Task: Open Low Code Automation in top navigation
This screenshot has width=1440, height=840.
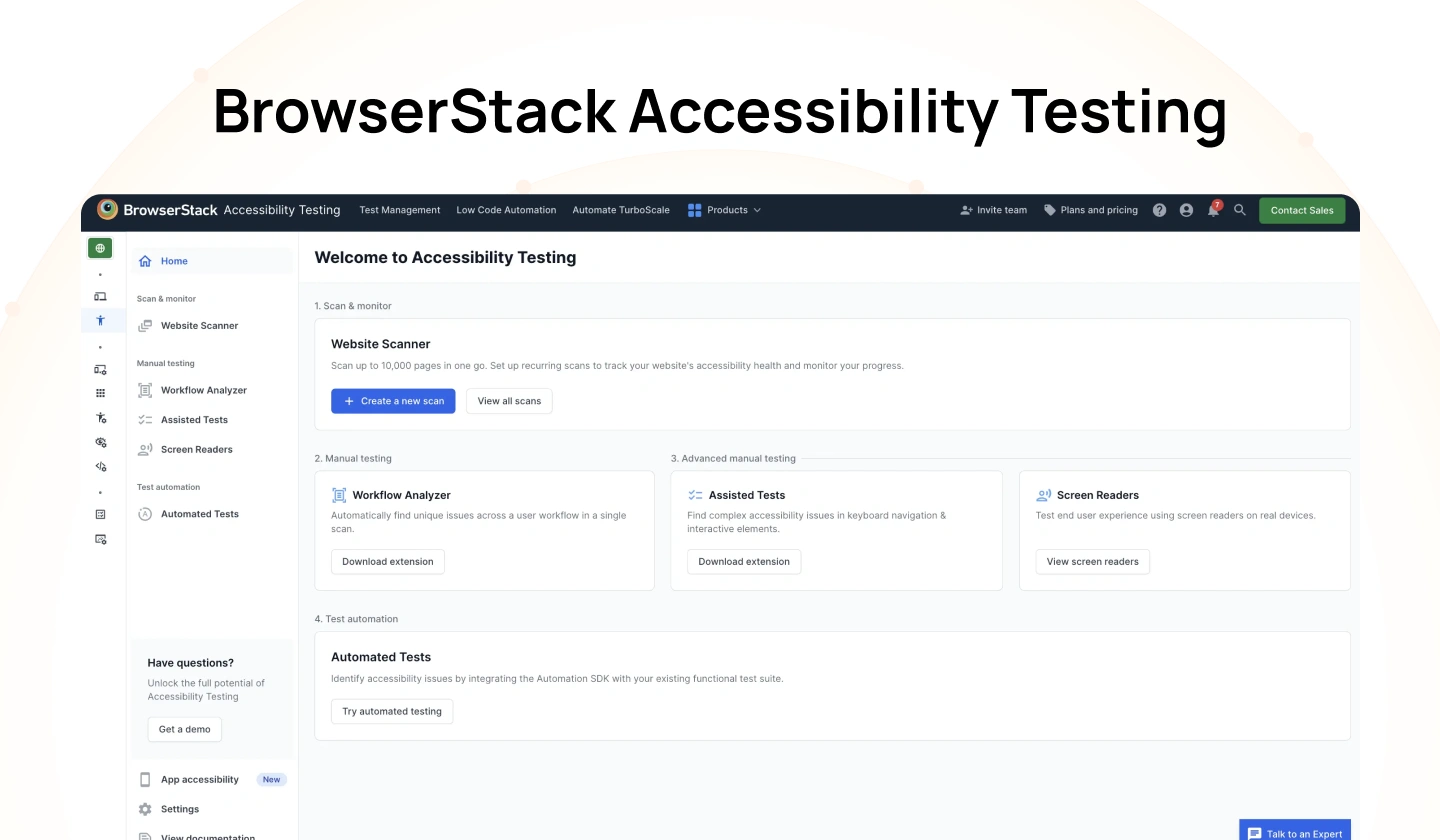Action: (x=506, y=210)
